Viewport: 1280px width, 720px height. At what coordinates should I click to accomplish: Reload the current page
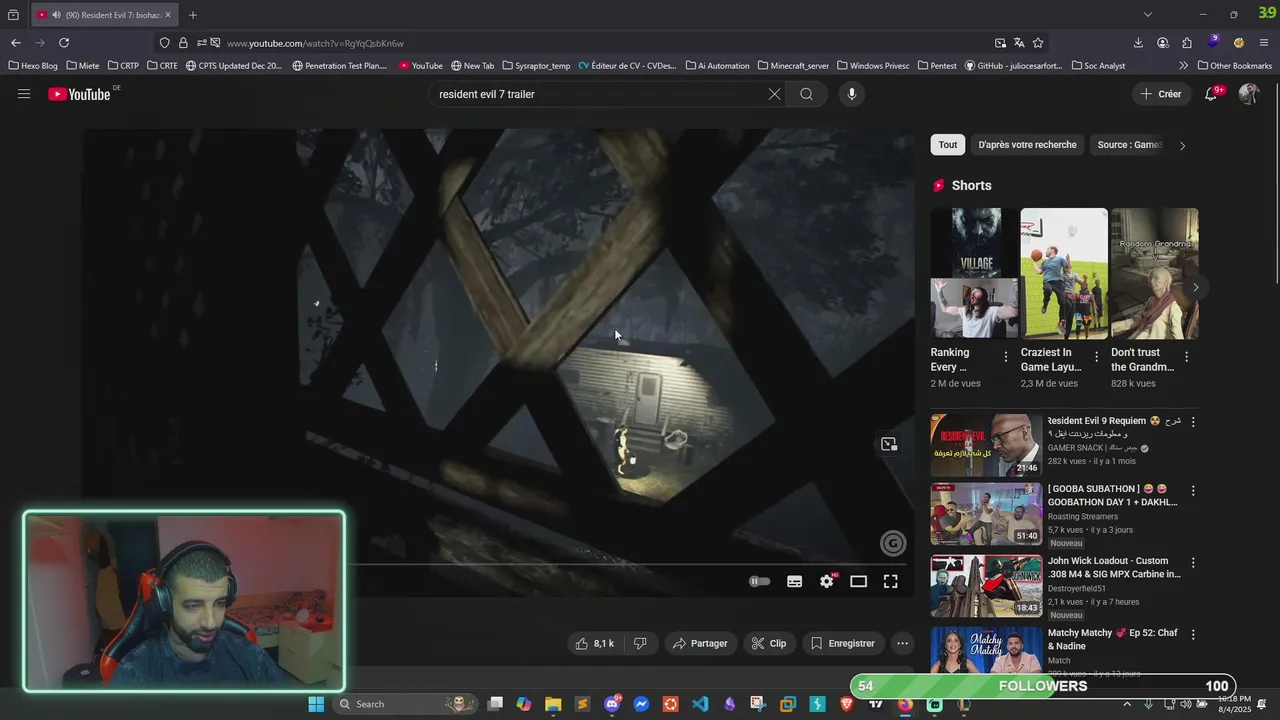64,43
